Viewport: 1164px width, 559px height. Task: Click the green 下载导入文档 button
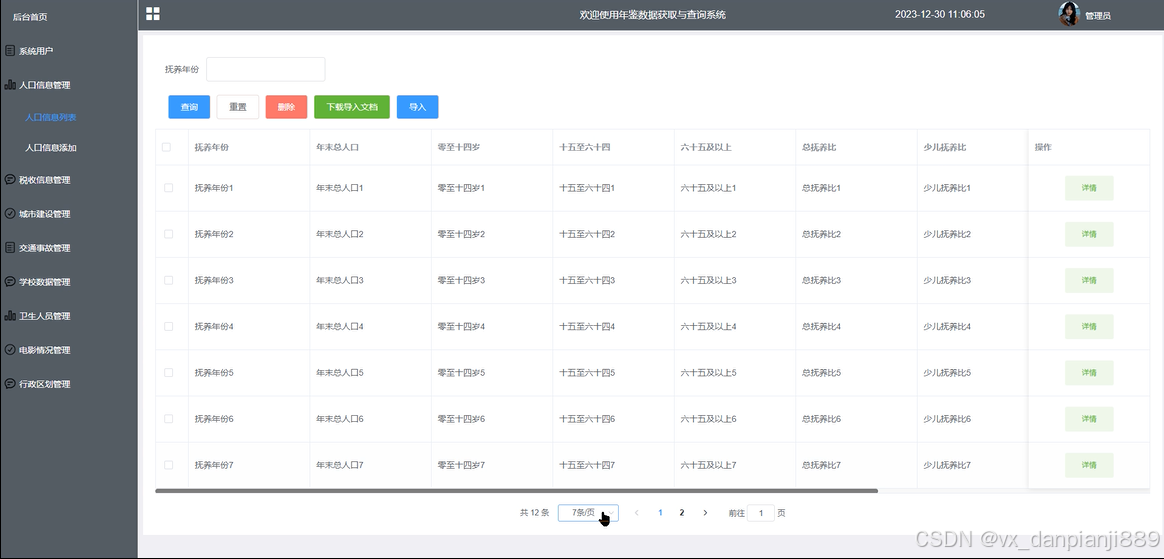(x=352, y=107)
